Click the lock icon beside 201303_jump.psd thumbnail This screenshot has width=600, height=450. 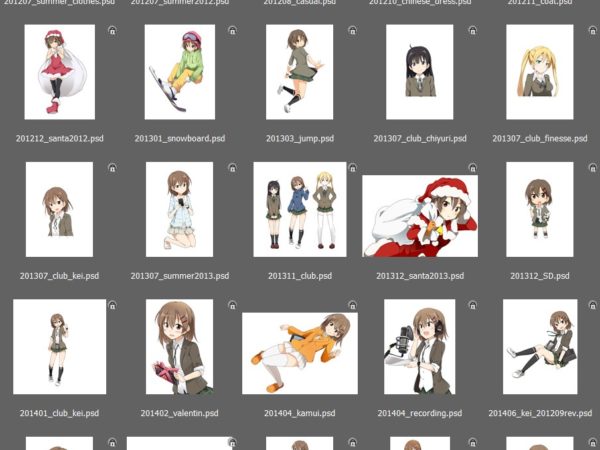click(x=352, y=31)
